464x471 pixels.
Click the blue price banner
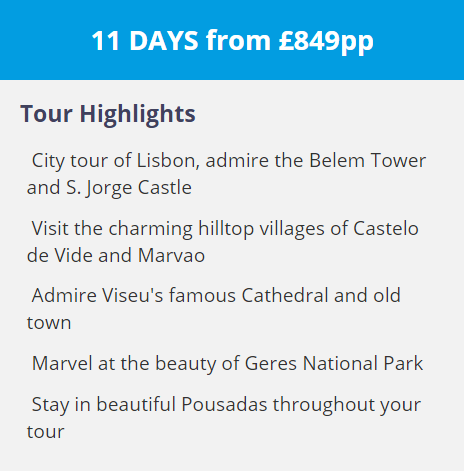tap(232, 40)
